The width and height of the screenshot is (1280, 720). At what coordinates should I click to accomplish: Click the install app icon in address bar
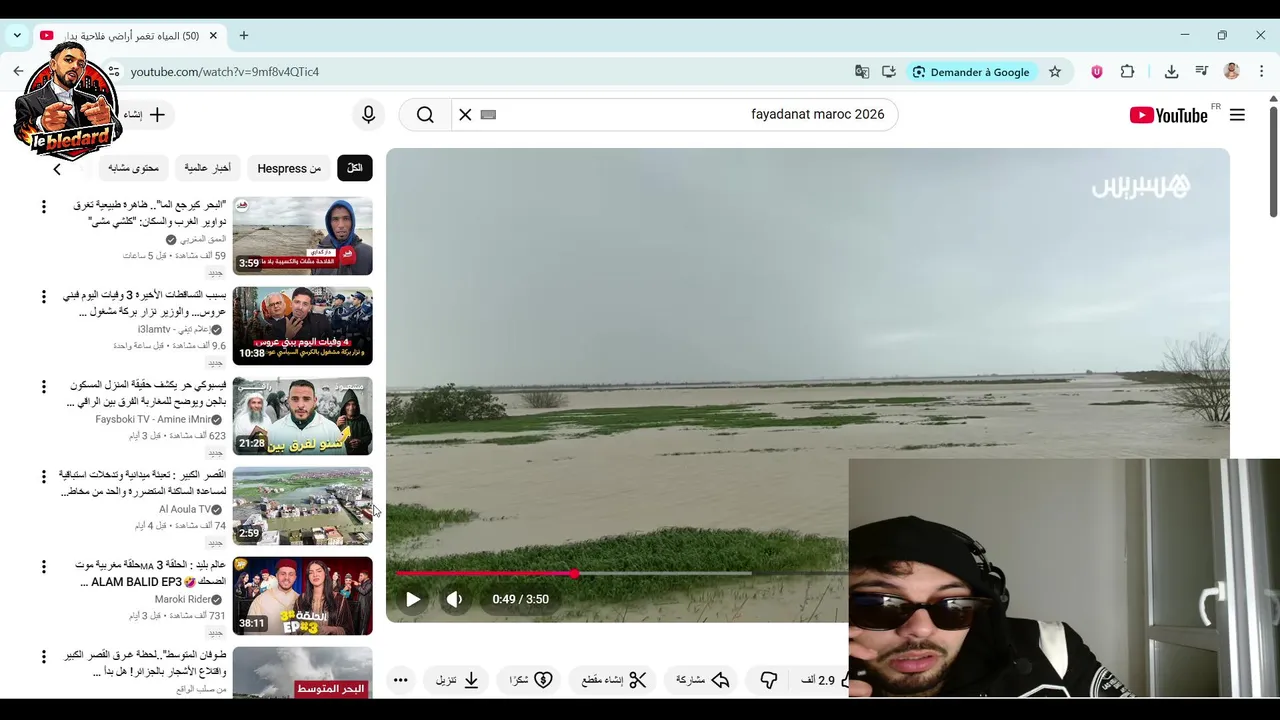tap(889, 72)
